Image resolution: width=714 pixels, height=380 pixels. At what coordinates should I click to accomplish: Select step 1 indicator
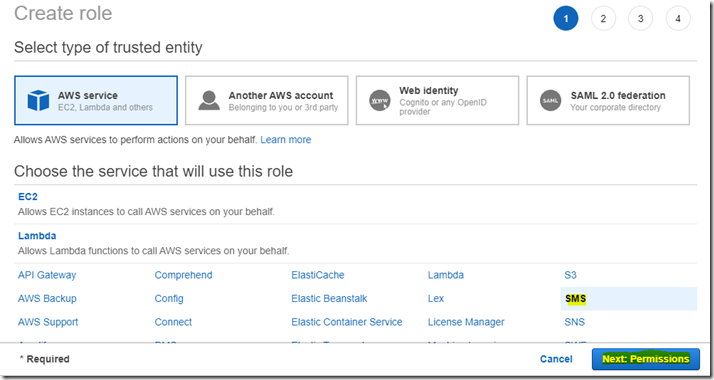click(566, 19)
